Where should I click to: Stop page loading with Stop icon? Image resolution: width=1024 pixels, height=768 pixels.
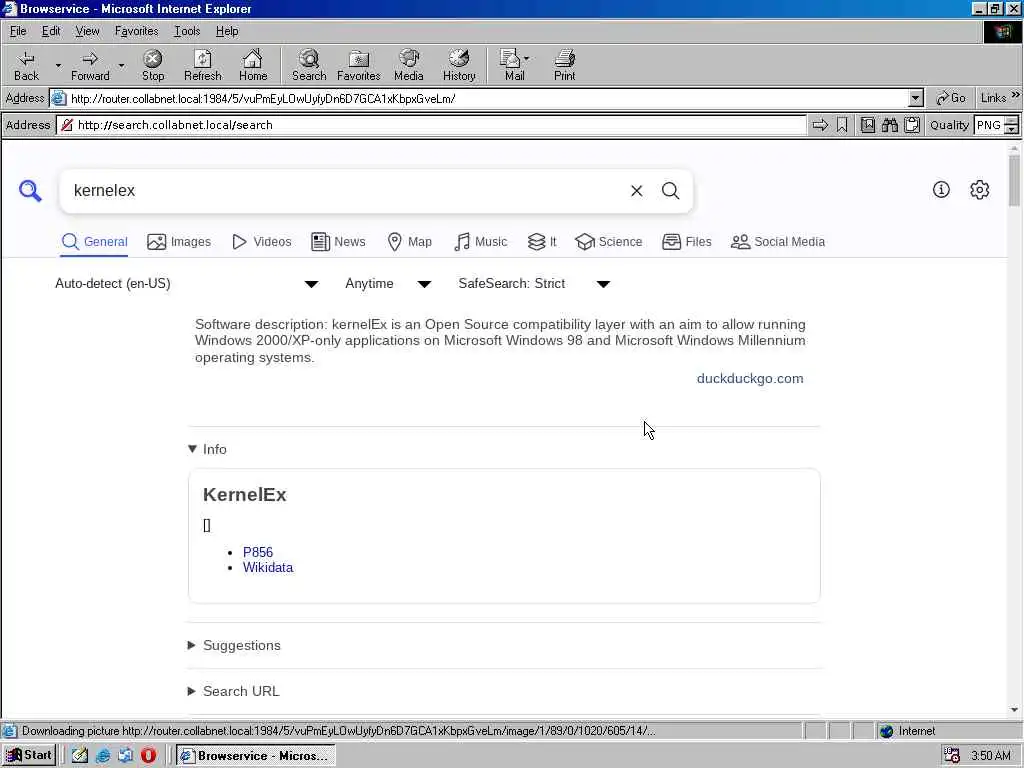pos(153,65)
